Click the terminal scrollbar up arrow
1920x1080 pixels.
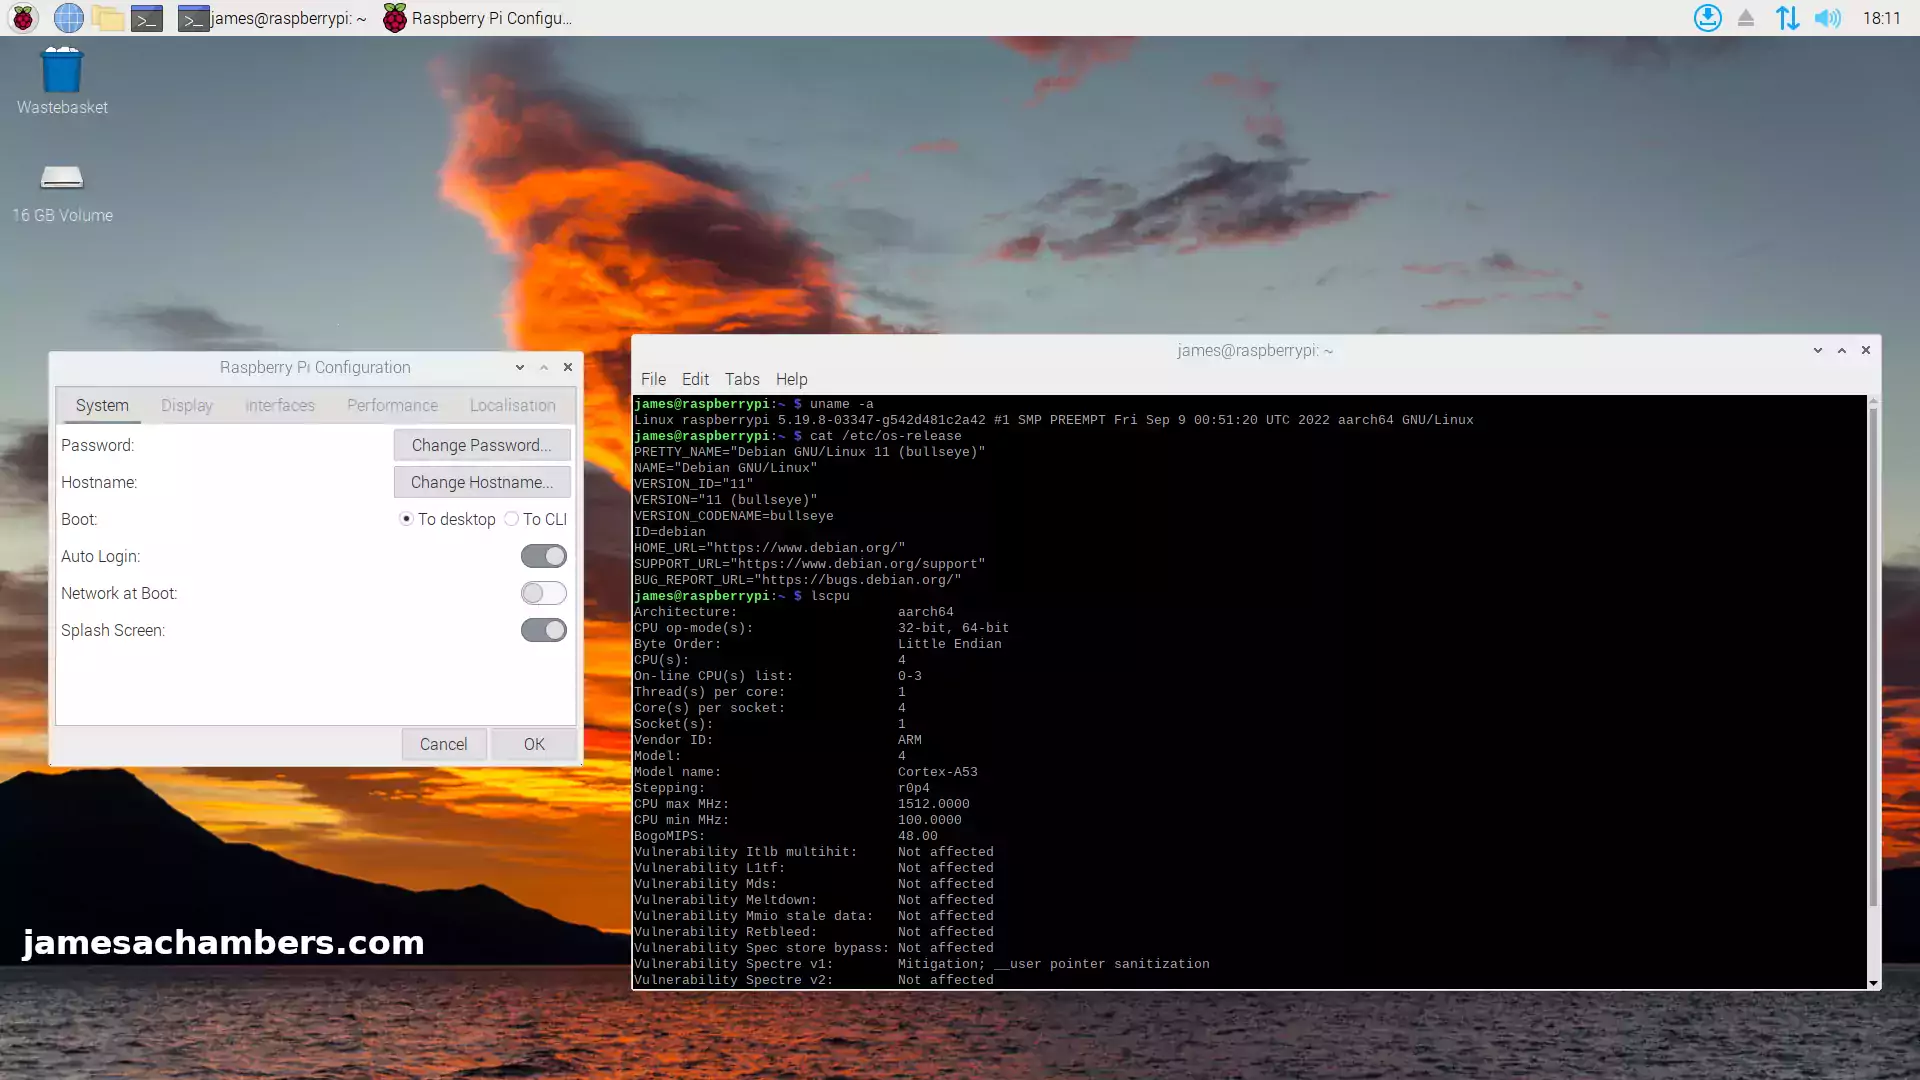click(1873, 400)
